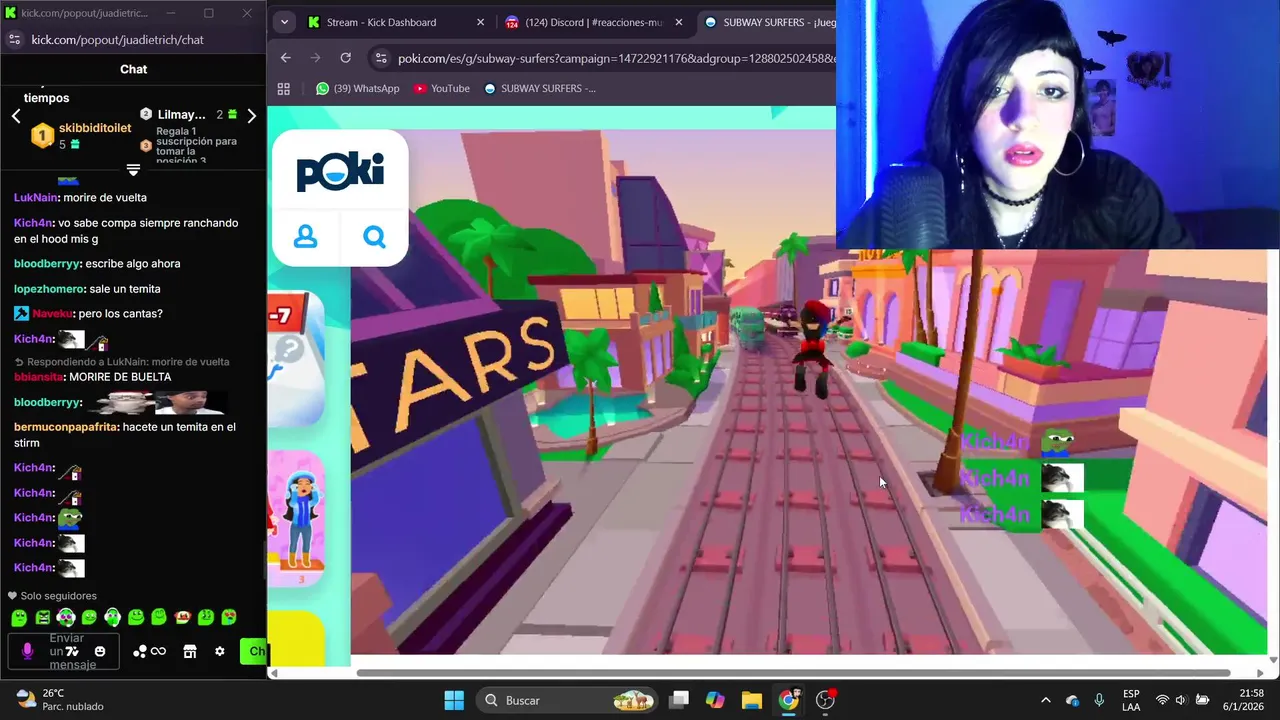Insert the first green blob emote
The width and height of the screenshot is (1280, 720).
(x=19, y=618)
